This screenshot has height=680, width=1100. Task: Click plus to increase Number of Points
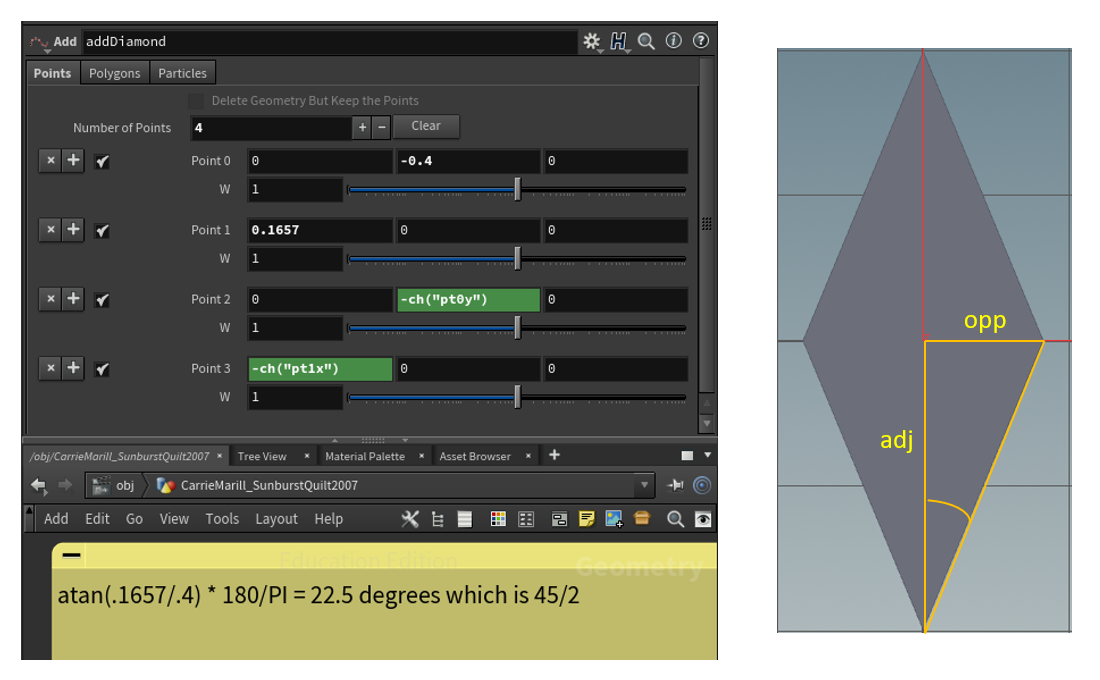click(x=362, y=127)
